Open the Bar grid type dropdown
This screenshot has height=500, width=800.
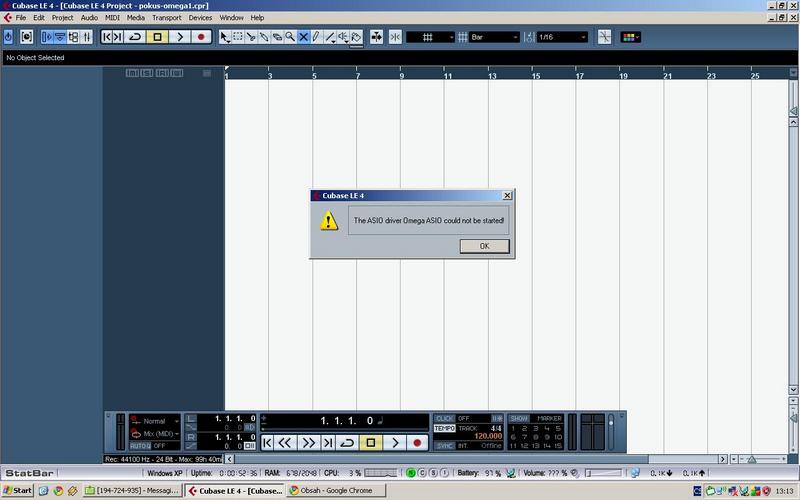coord(494,37)
